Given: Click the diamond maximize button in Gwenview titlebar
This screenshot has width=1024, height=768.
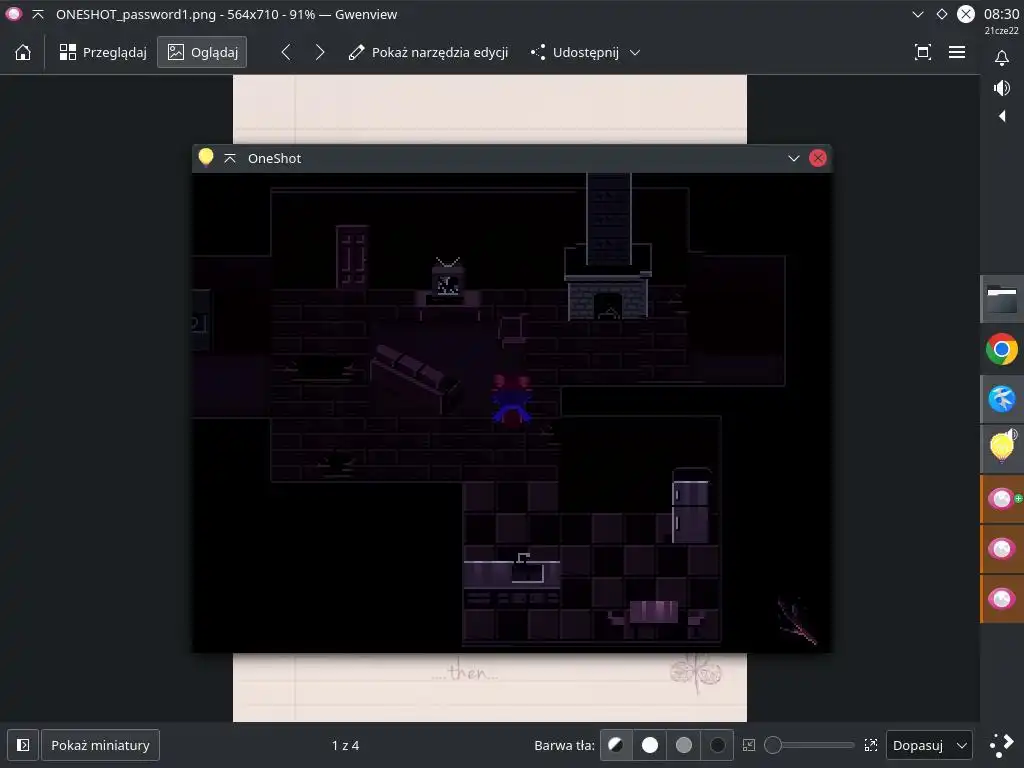Looking at the screenshot, I should (942, 14).
